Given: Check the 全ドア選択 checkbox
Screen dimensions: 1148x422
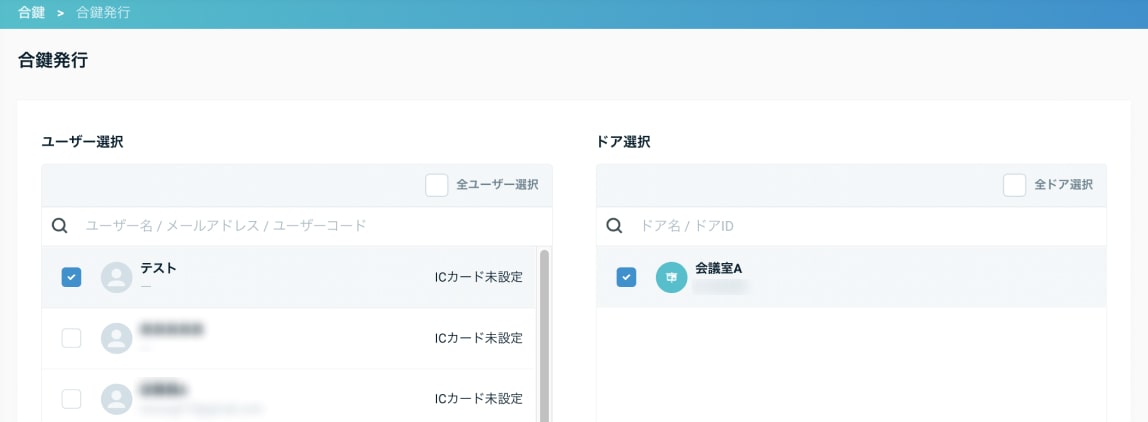Looking at the screenshot, I should 1014,185.
